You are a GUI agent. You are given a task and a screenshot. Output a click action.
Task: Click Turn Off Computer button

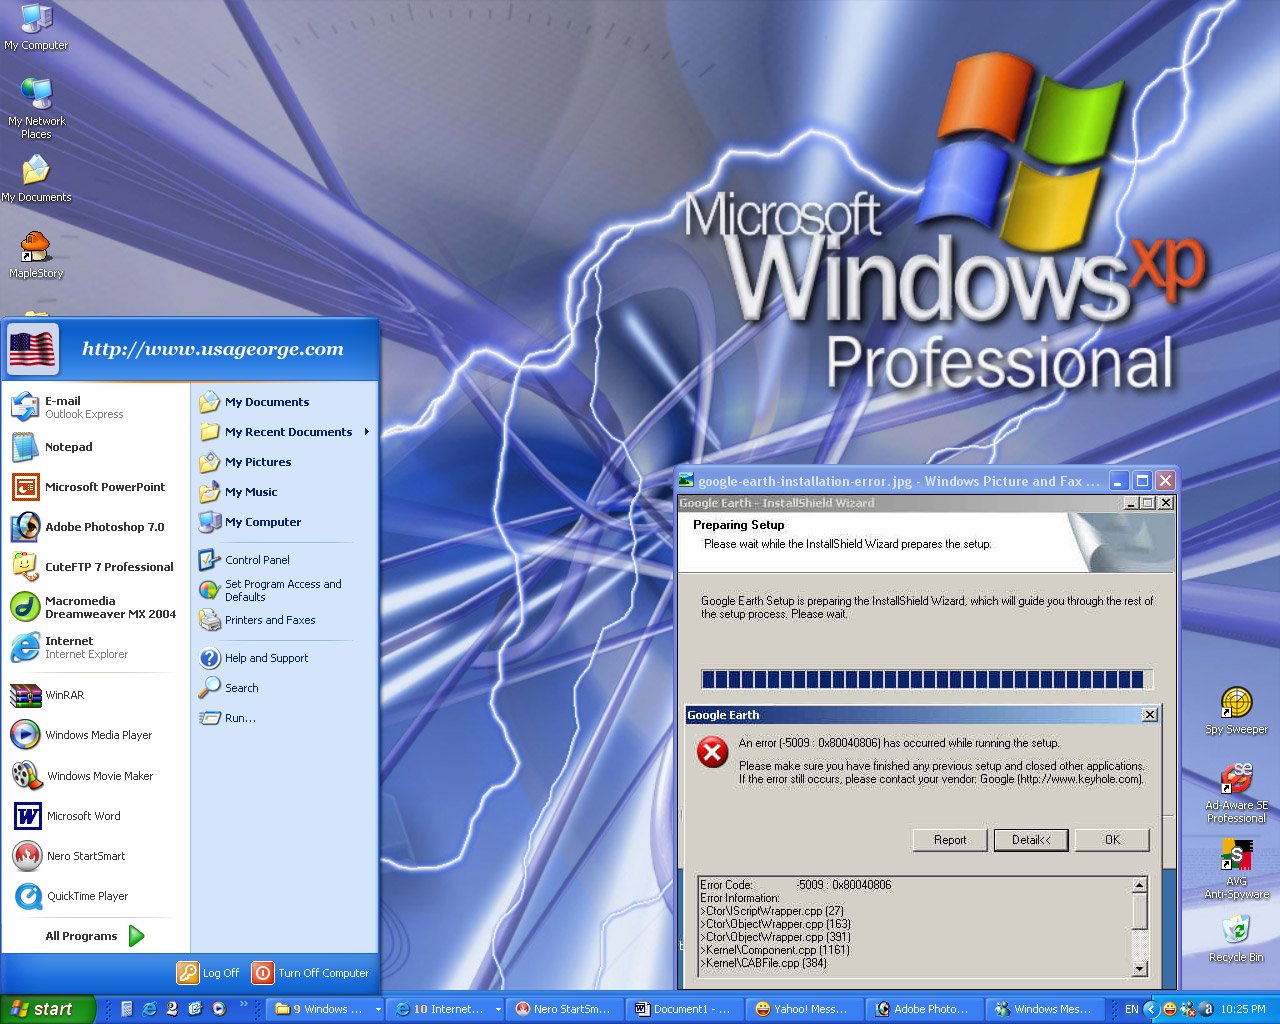point(311,973)
